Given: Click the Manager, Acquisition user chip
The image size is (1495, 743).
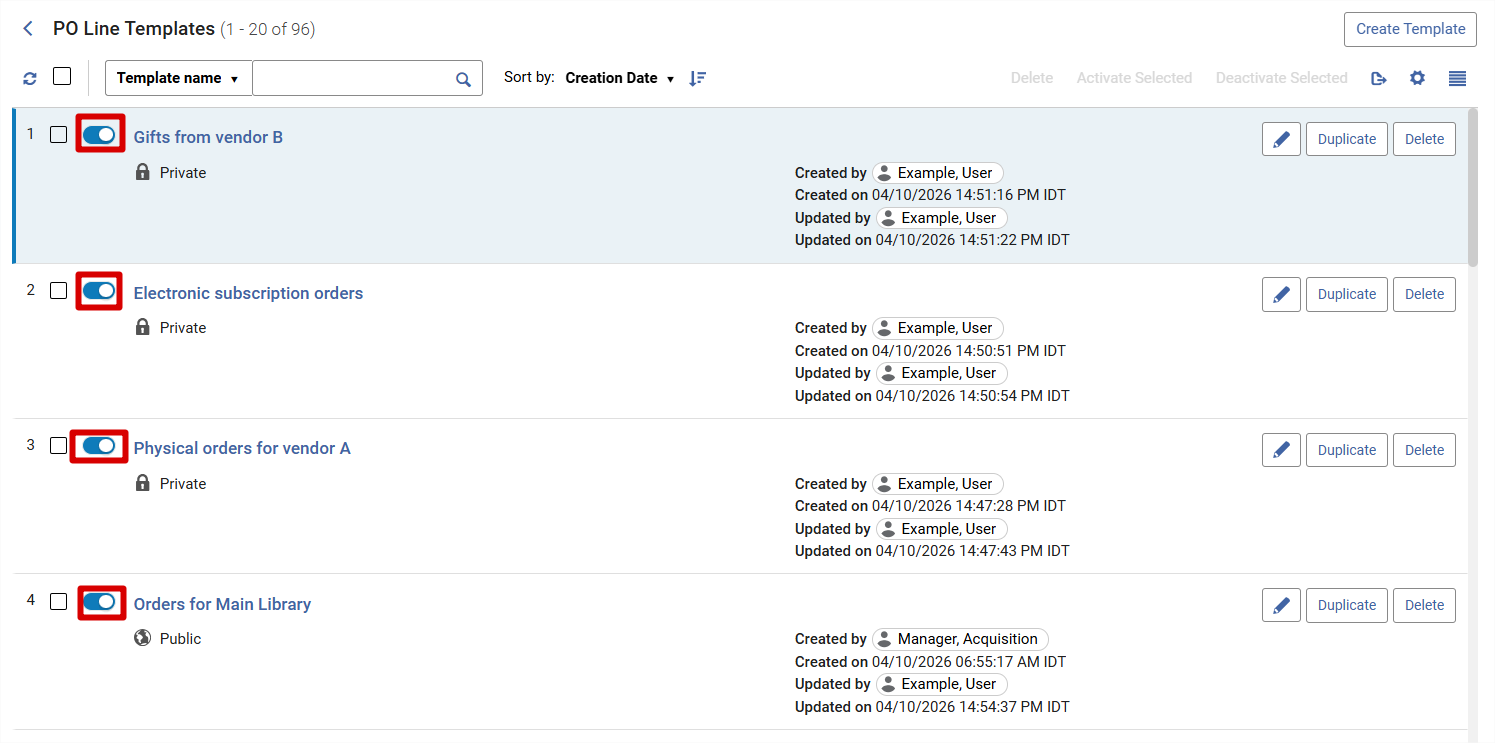Looking at the screenshot, I should 960,639.
